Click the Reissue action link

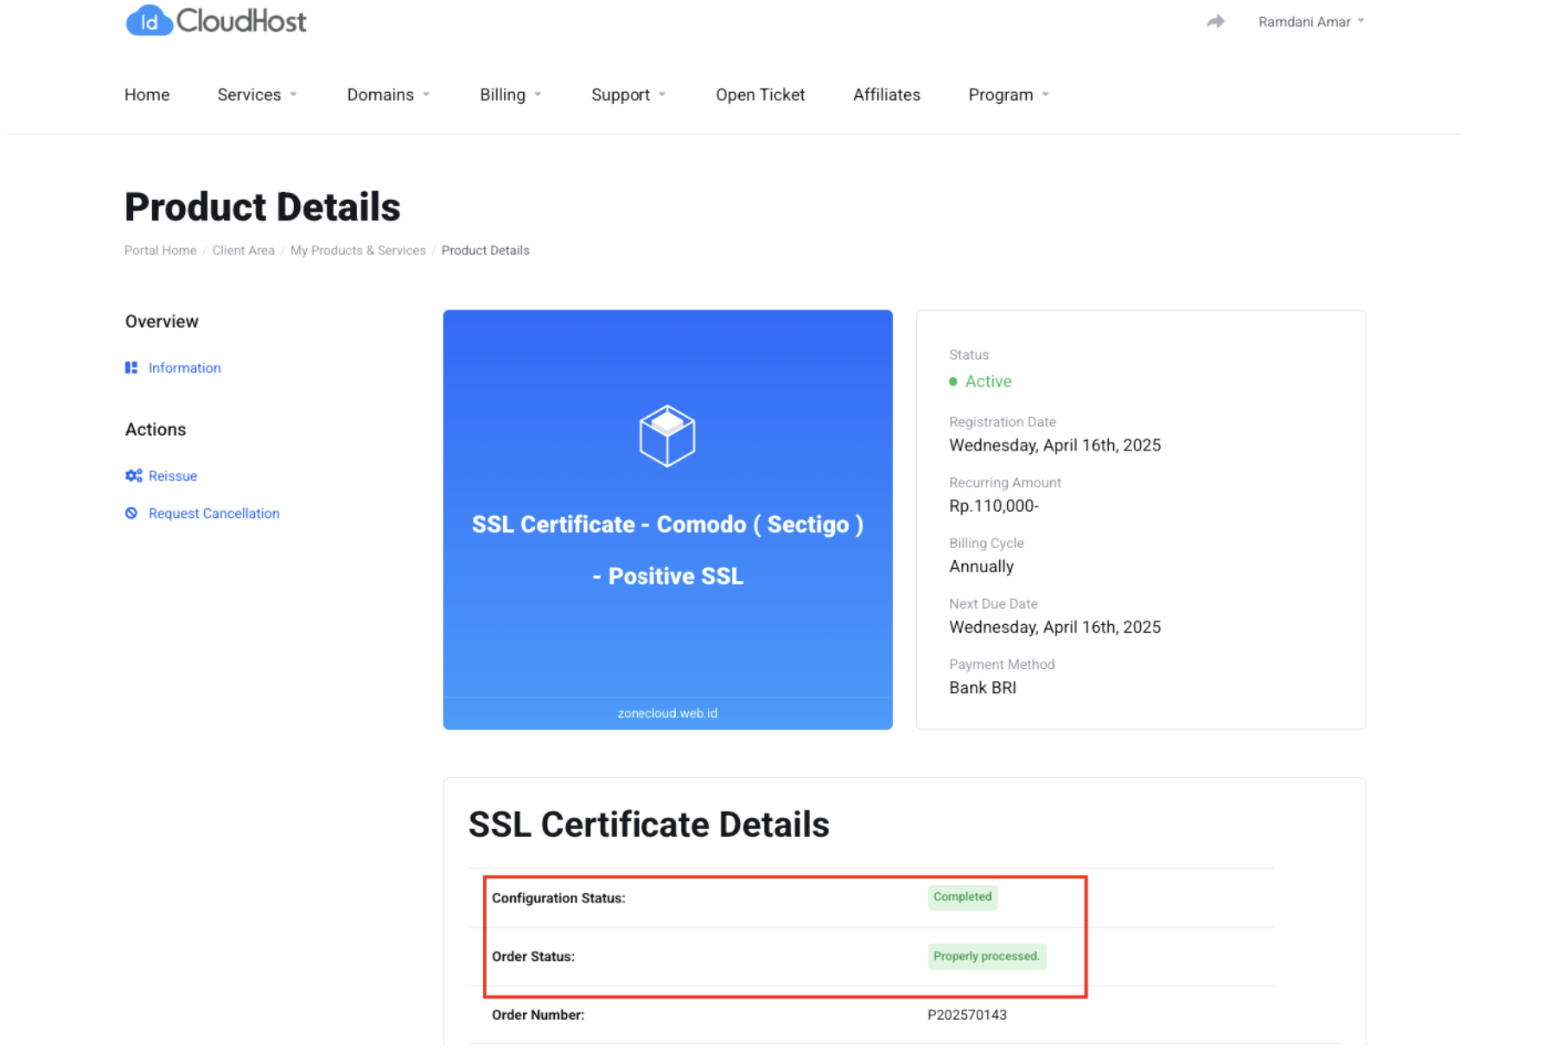click(x=173, y=476)
